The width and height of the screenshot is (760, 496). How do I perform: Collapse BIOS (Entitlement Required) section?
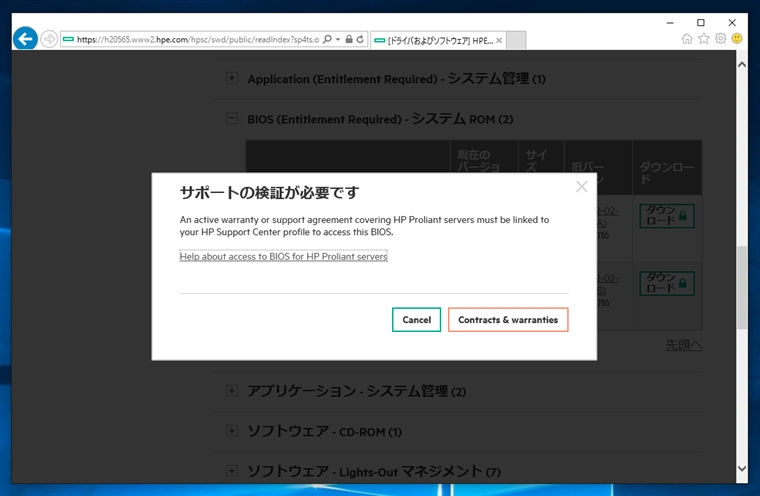click(232, 118)
